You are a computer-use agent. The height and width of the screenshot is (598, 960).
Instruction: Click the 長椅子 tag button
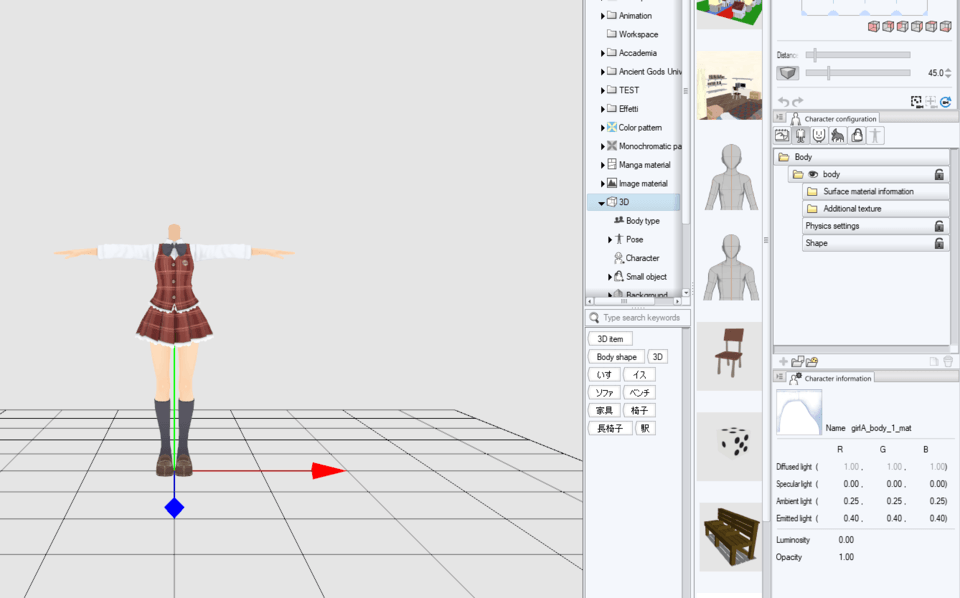[x=610, y=428]
